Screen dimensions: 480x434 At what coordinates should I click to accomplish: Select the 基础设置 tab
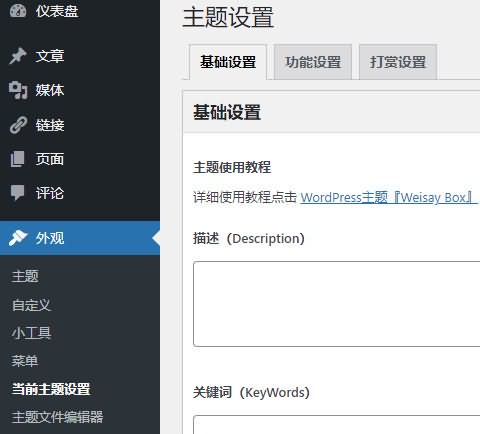pos(228,62)
